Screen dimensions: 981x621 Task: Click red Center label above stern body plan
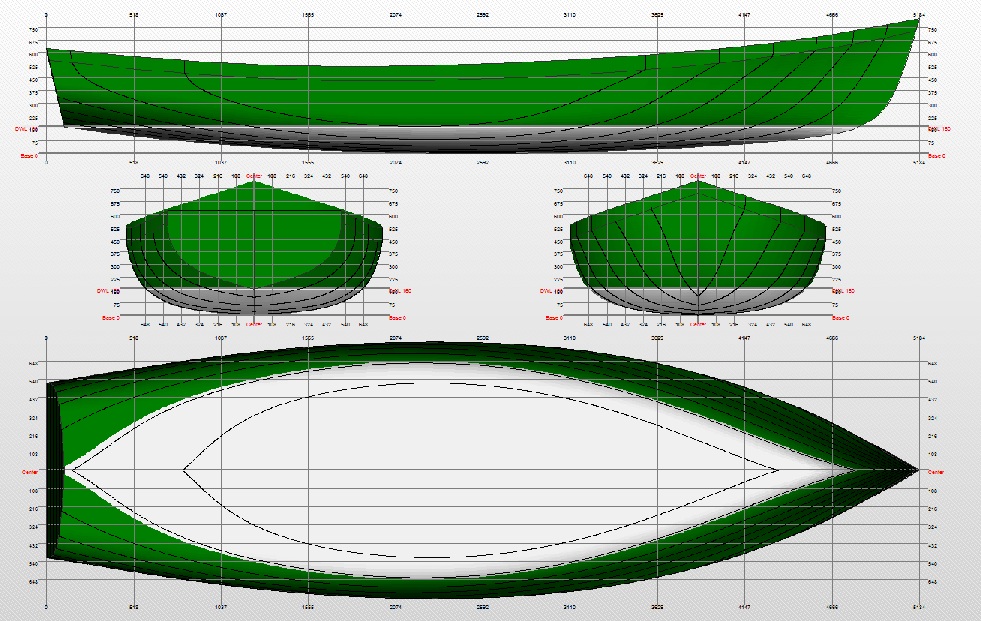253,176
